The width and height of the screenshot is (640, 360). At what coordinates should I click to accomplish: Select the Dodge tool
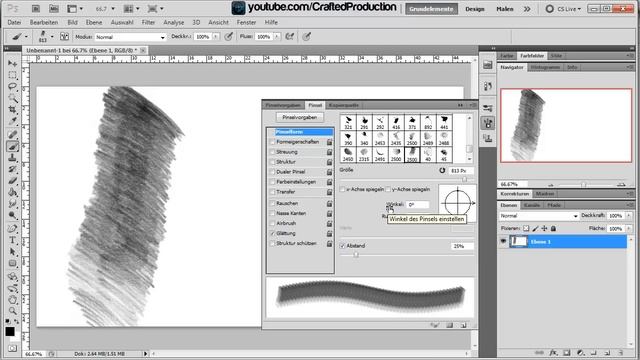(12, 215)
